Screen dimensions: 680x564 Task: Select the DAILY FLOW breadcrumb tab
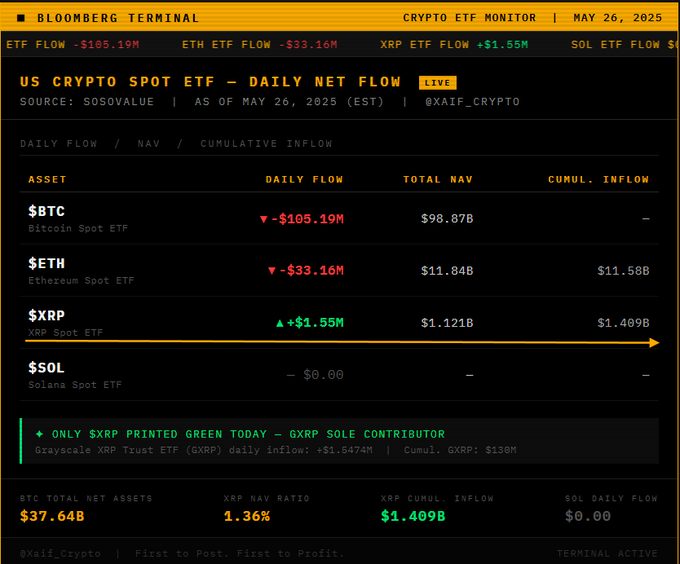click(x=59, y=143)
